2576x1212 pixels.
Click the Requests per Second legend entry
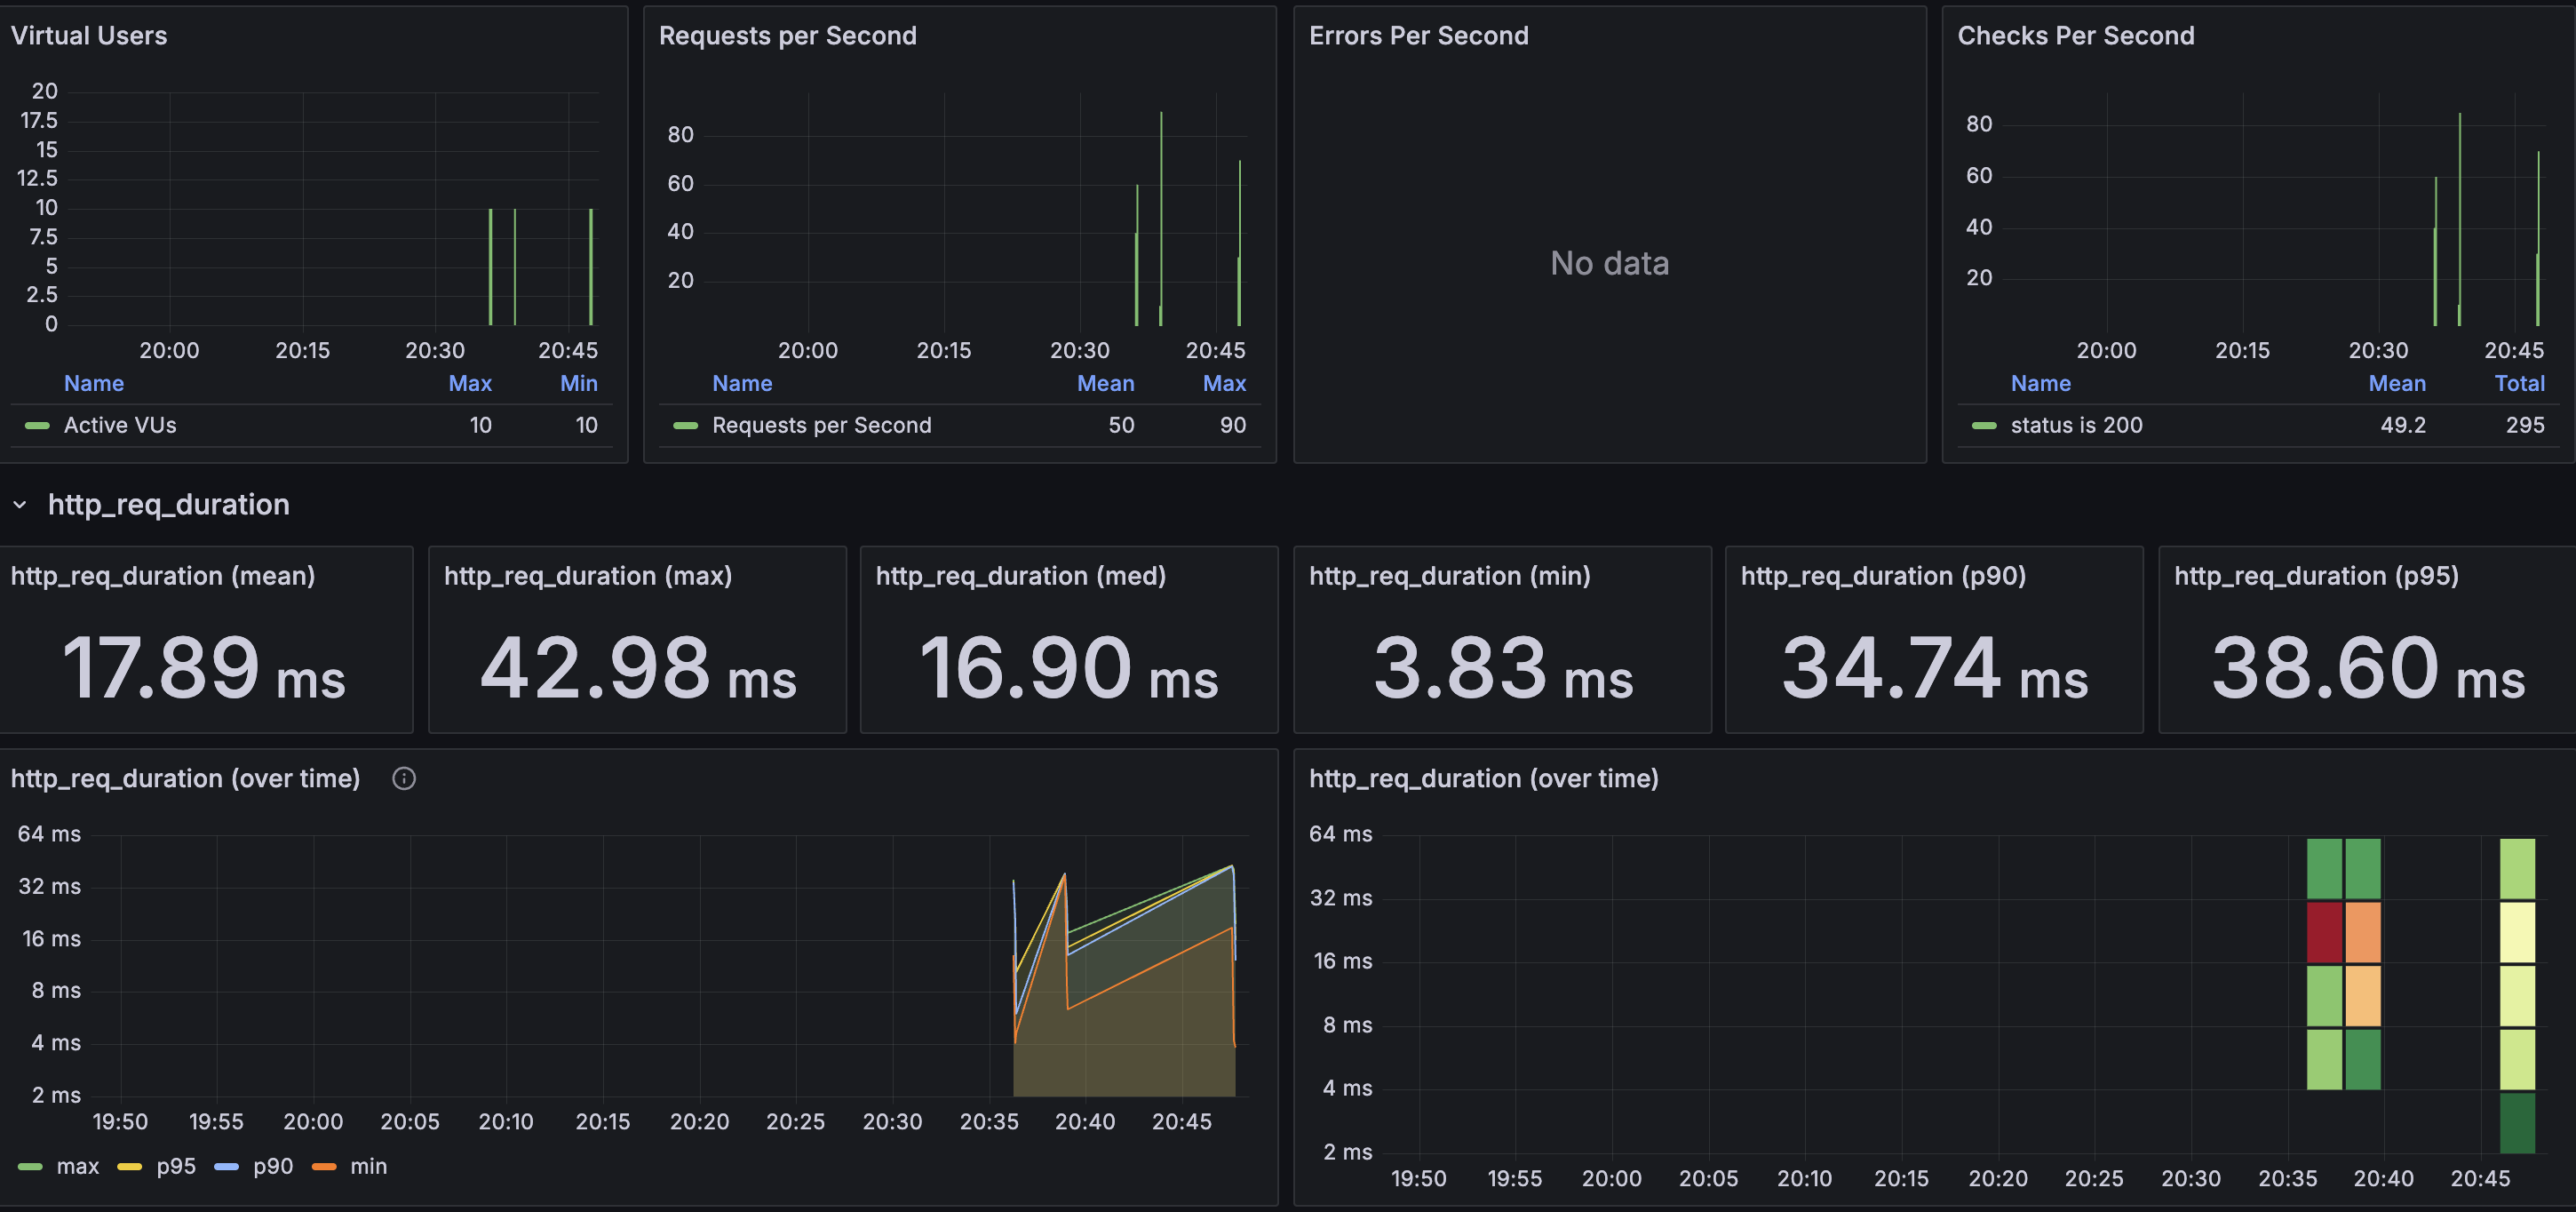pos(821,425)
